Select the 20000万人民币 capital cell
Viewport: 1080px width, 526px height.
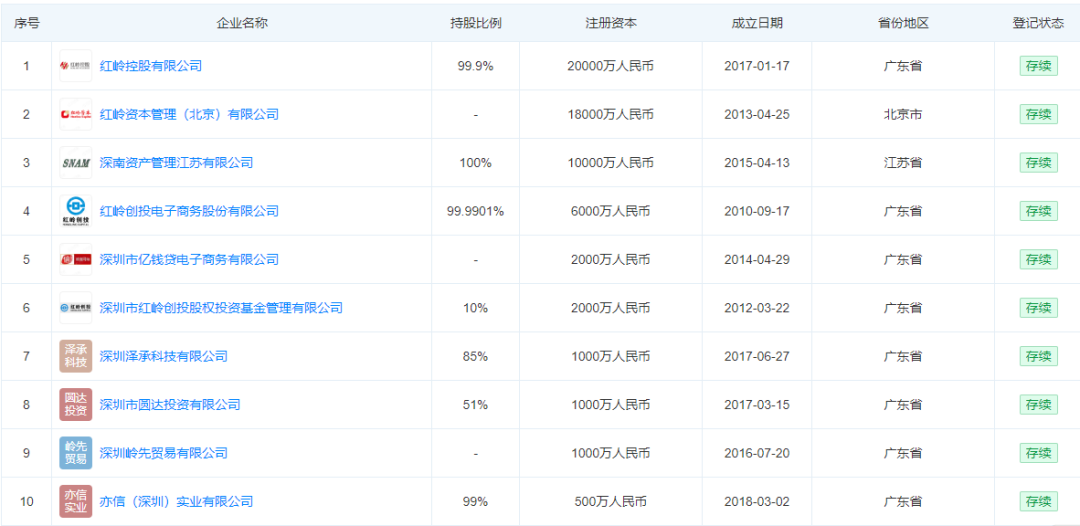611,66
